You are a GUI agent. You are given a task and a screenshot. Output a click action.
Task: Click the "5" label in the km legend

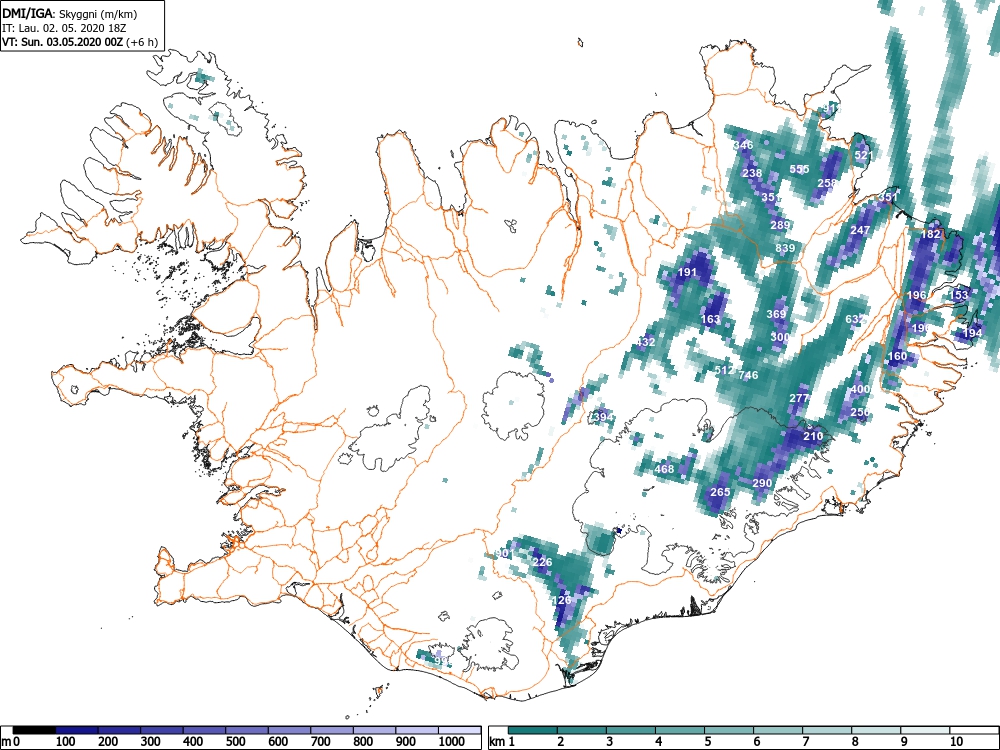708,742
